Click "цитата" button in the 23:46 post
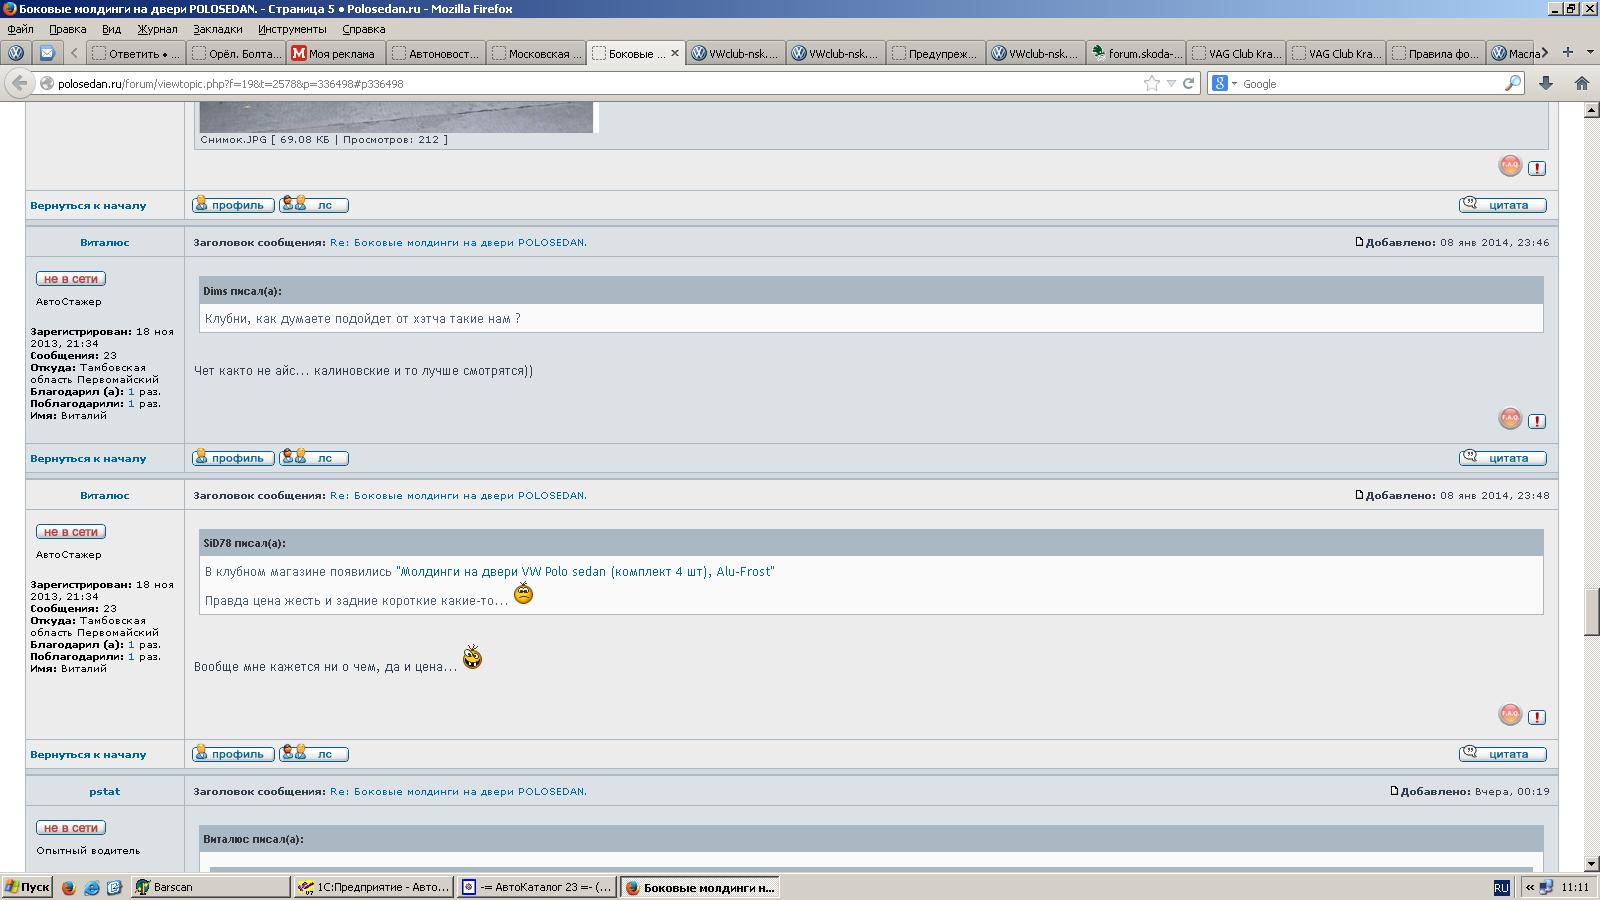The image size is (1600, 900). (1502, 458)
